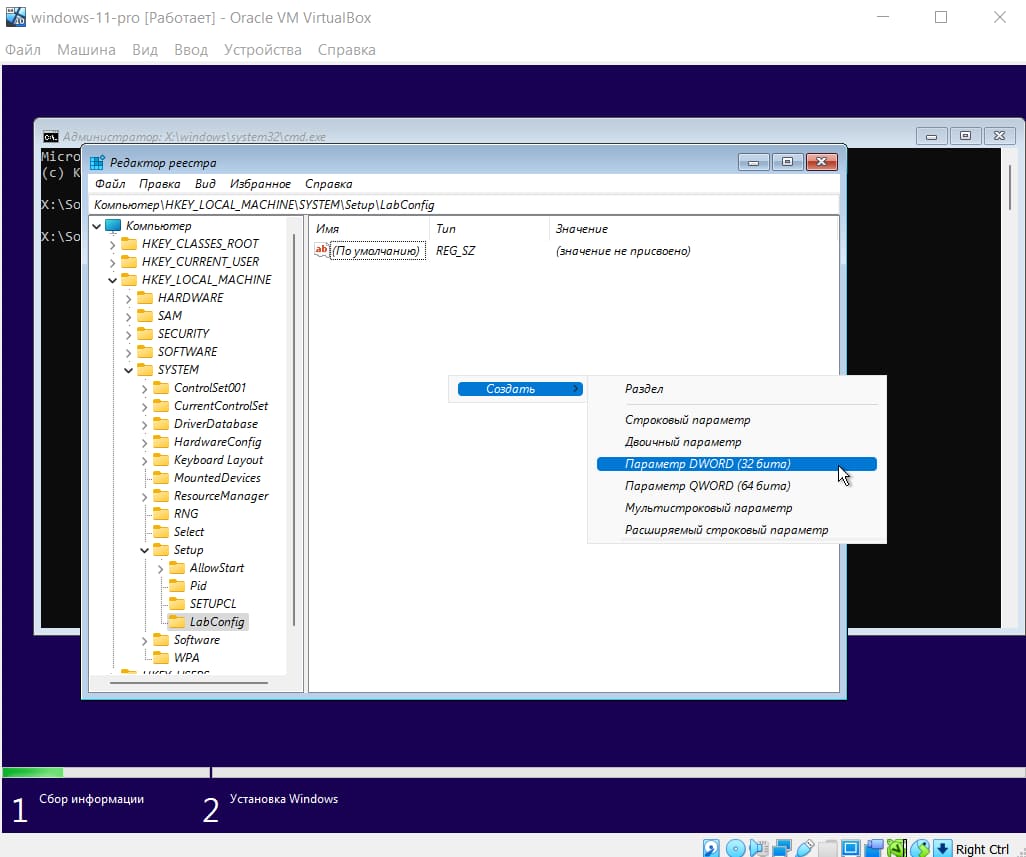Click the Registry Editor title bar icon
This screenshot has height=857, width=1026.
click(97, 163)
